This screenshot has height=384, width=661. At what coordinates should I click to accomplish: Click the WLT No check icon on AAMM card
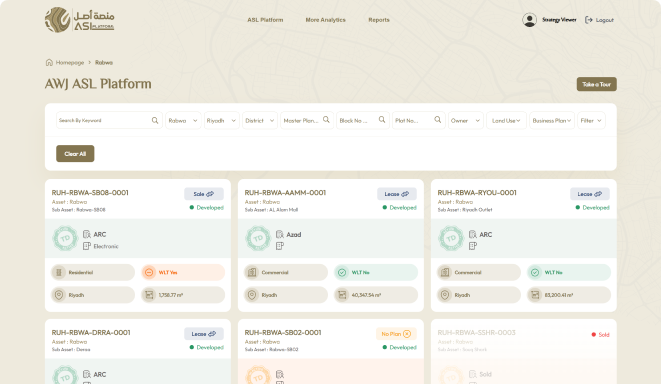tap(342, 272)
